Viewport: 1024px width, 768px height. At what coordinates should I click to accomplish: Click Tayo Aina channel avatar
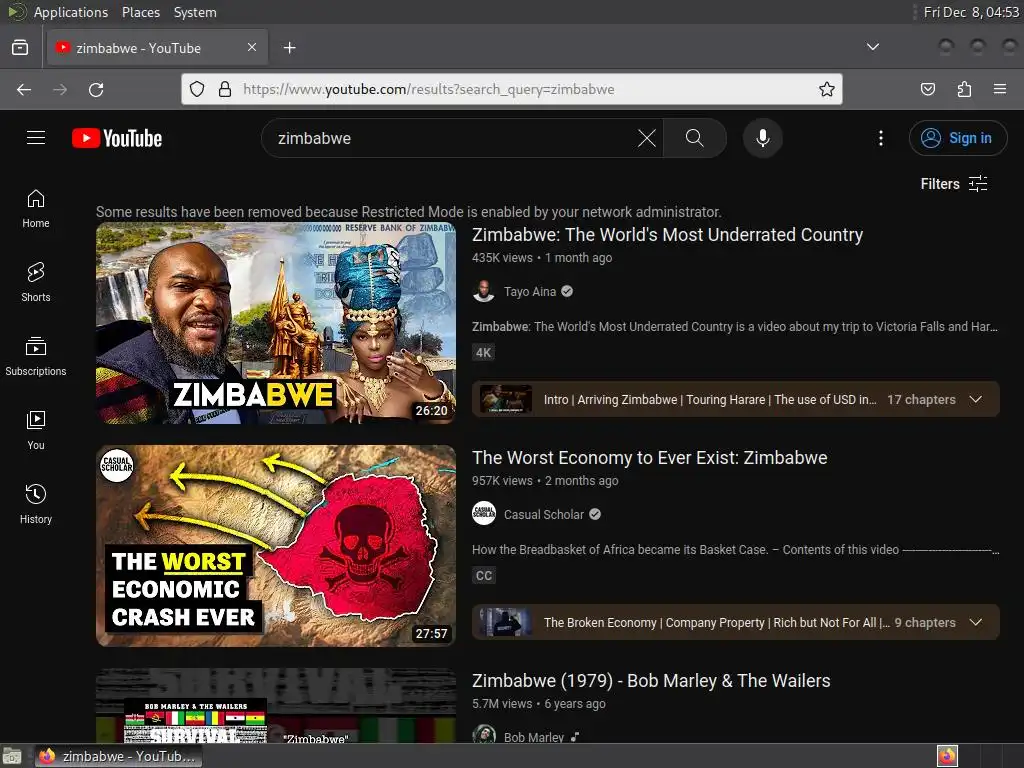(x=484, y=291)
